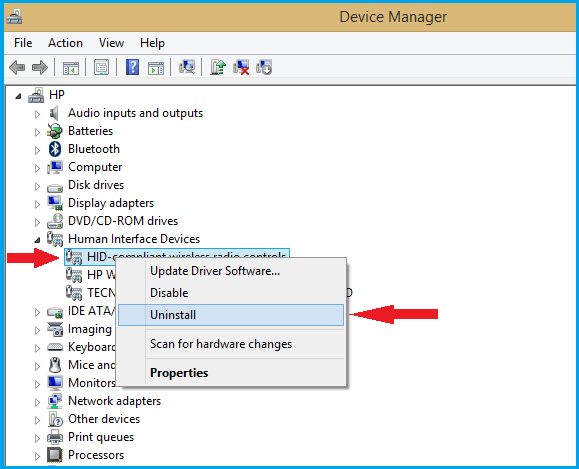Click the Bluetooth logo icon
Viewport: 579px width, 469px height.
click(x=55, y=149)
